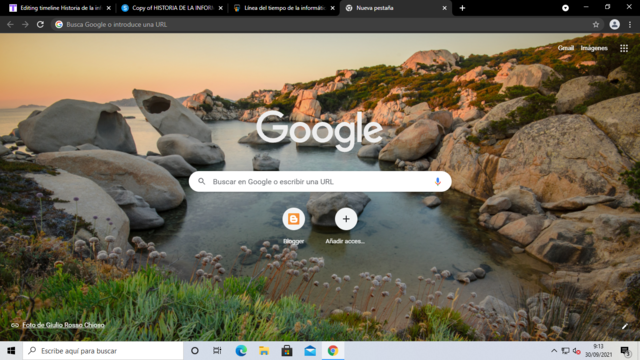Switch to Editing timeline Historia tab
Viewport: 640px width, 360px height.
[59, 8]
